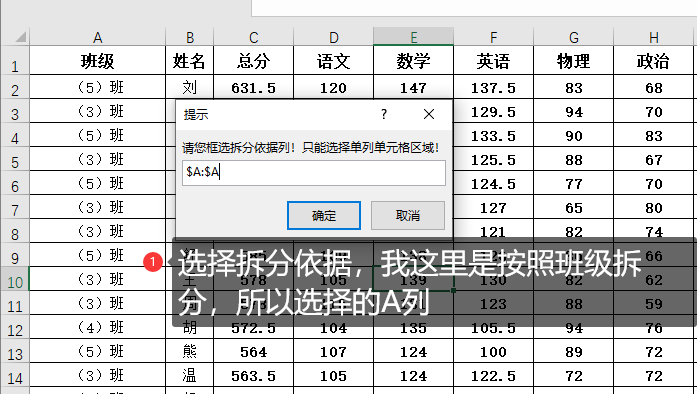This screenshot has height=394, width=697.
Task: Close the 提示 dialog with X
Action: [x=429, y=115]
